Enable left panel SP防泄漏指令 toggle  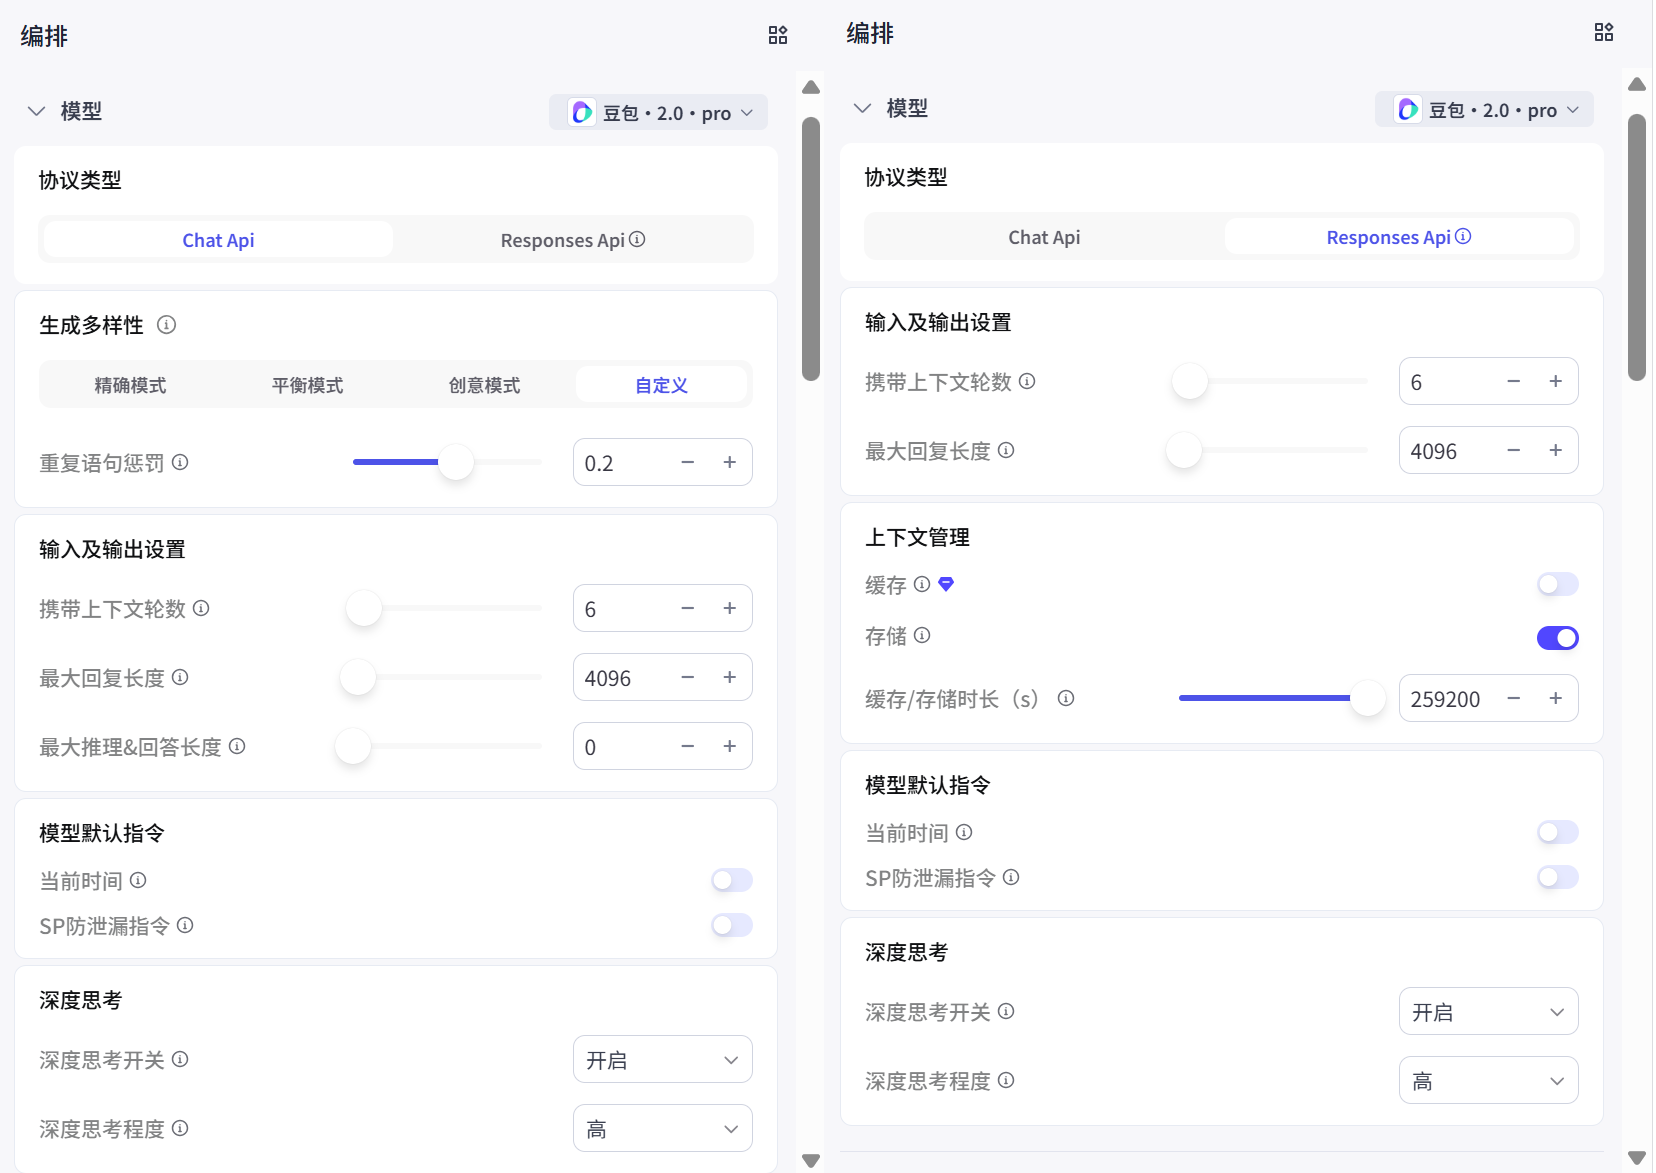(x=732, y=925)
